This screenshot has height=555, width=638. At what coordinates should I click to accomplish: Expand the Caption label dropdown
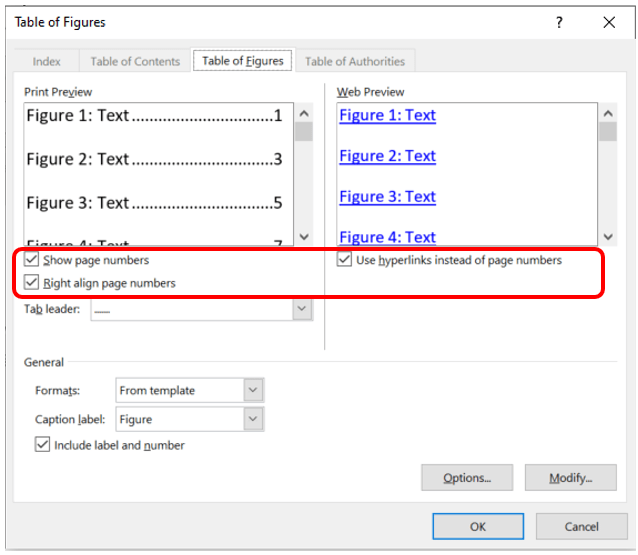[x=253, y=420]
